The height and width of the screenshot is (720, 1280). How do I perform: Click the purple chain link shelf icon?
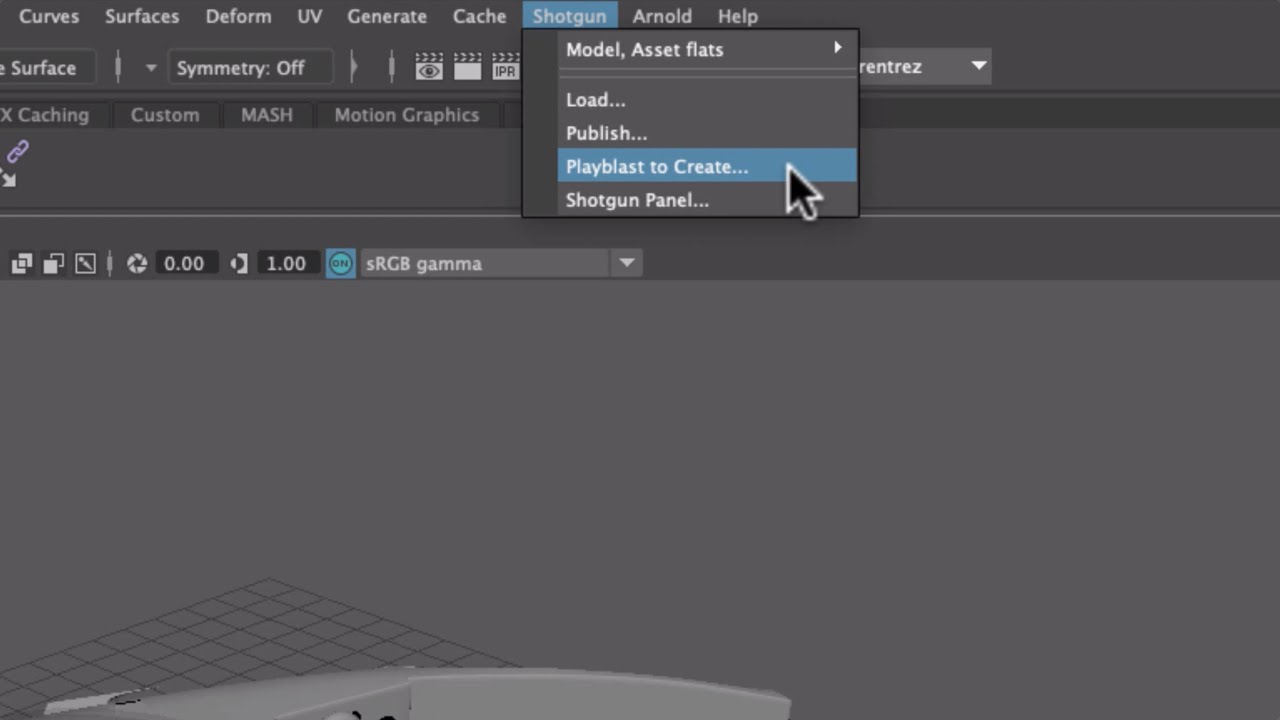[18, 152]
